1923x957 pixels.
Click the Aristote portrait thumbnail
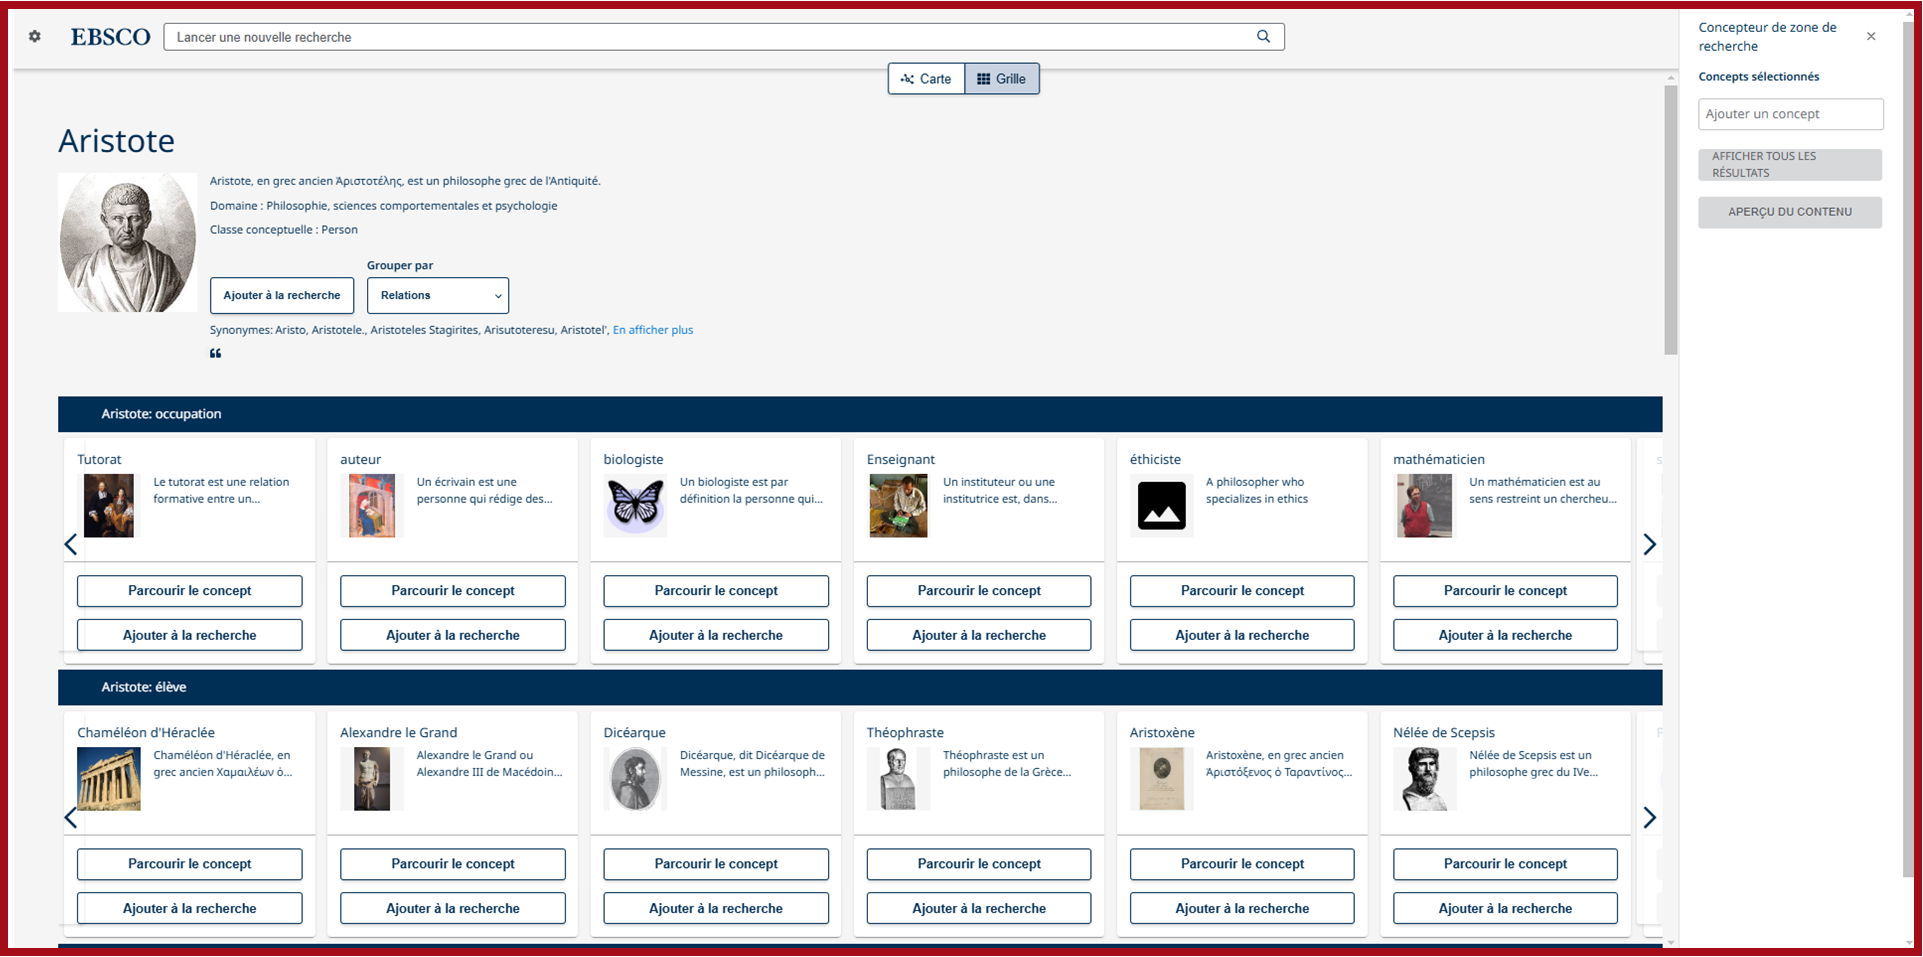pyautogui.click(x=128, y=243)
